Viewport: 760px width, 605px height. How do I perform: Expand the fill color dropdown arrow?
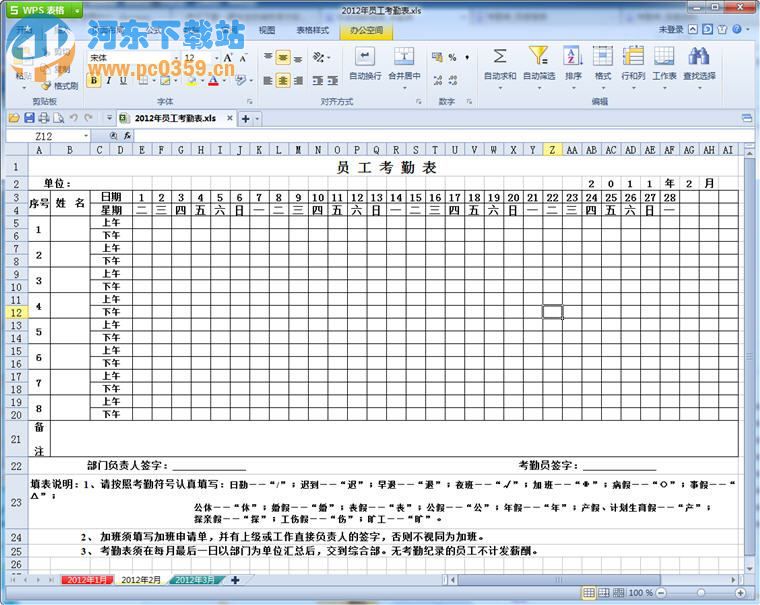click(x=202, y=80)
